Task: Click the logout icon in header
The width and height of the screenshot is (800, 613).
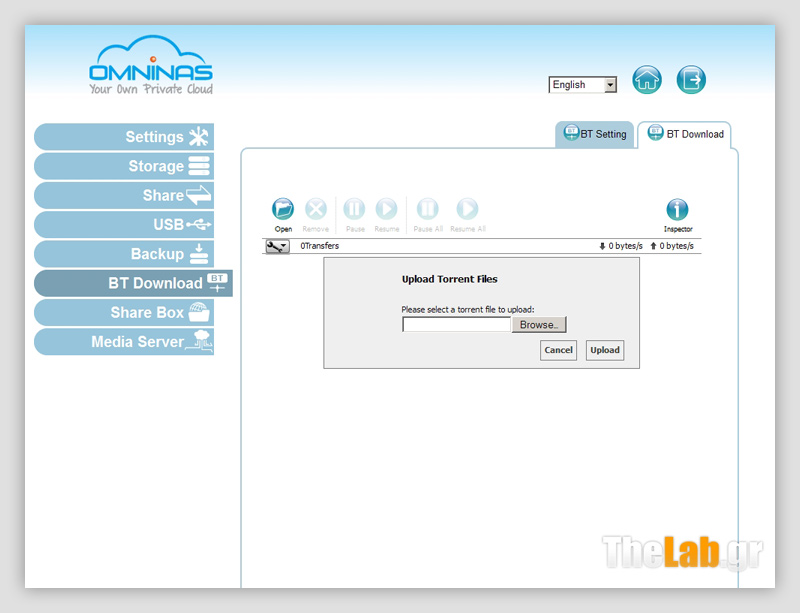Action: [691, 80]
